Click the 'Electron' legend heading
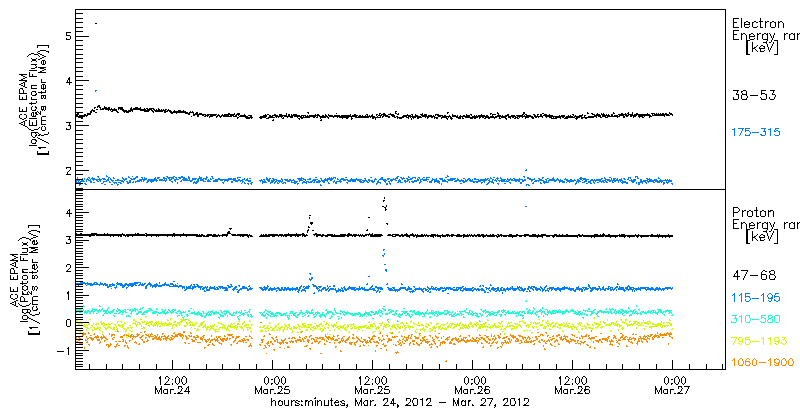 [758, 23]
